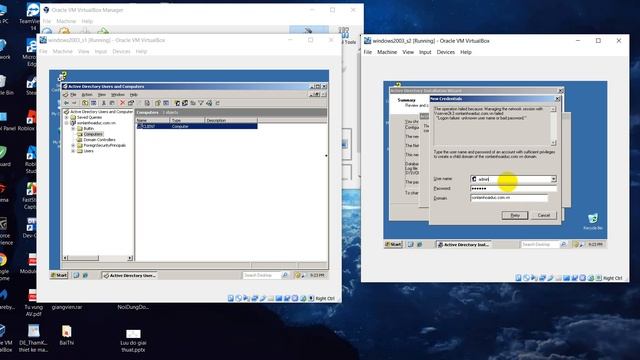
Task: Select Computers folder in AD tree
Action: (93, 134)
